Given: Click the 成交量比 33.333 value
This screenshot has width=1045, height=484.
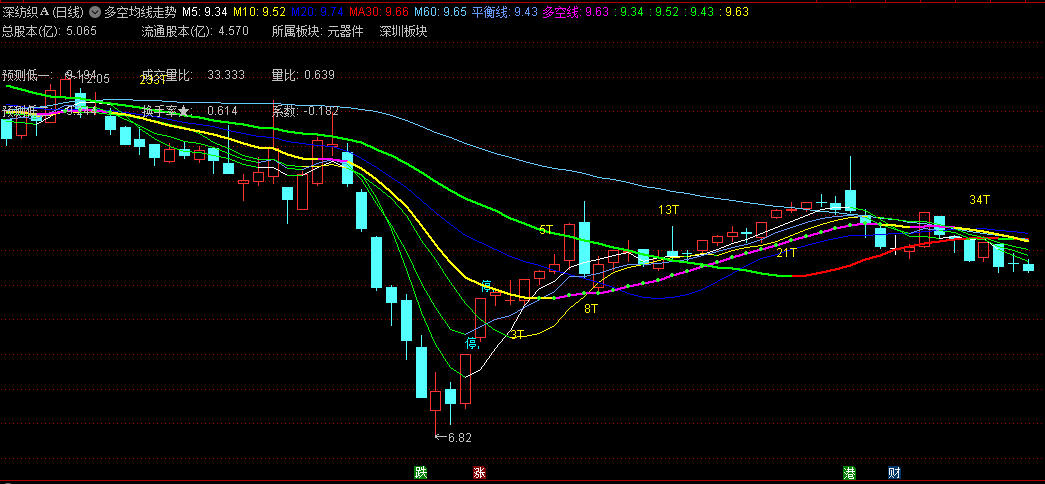Looking at the screenshot, I should pos(193,75).
